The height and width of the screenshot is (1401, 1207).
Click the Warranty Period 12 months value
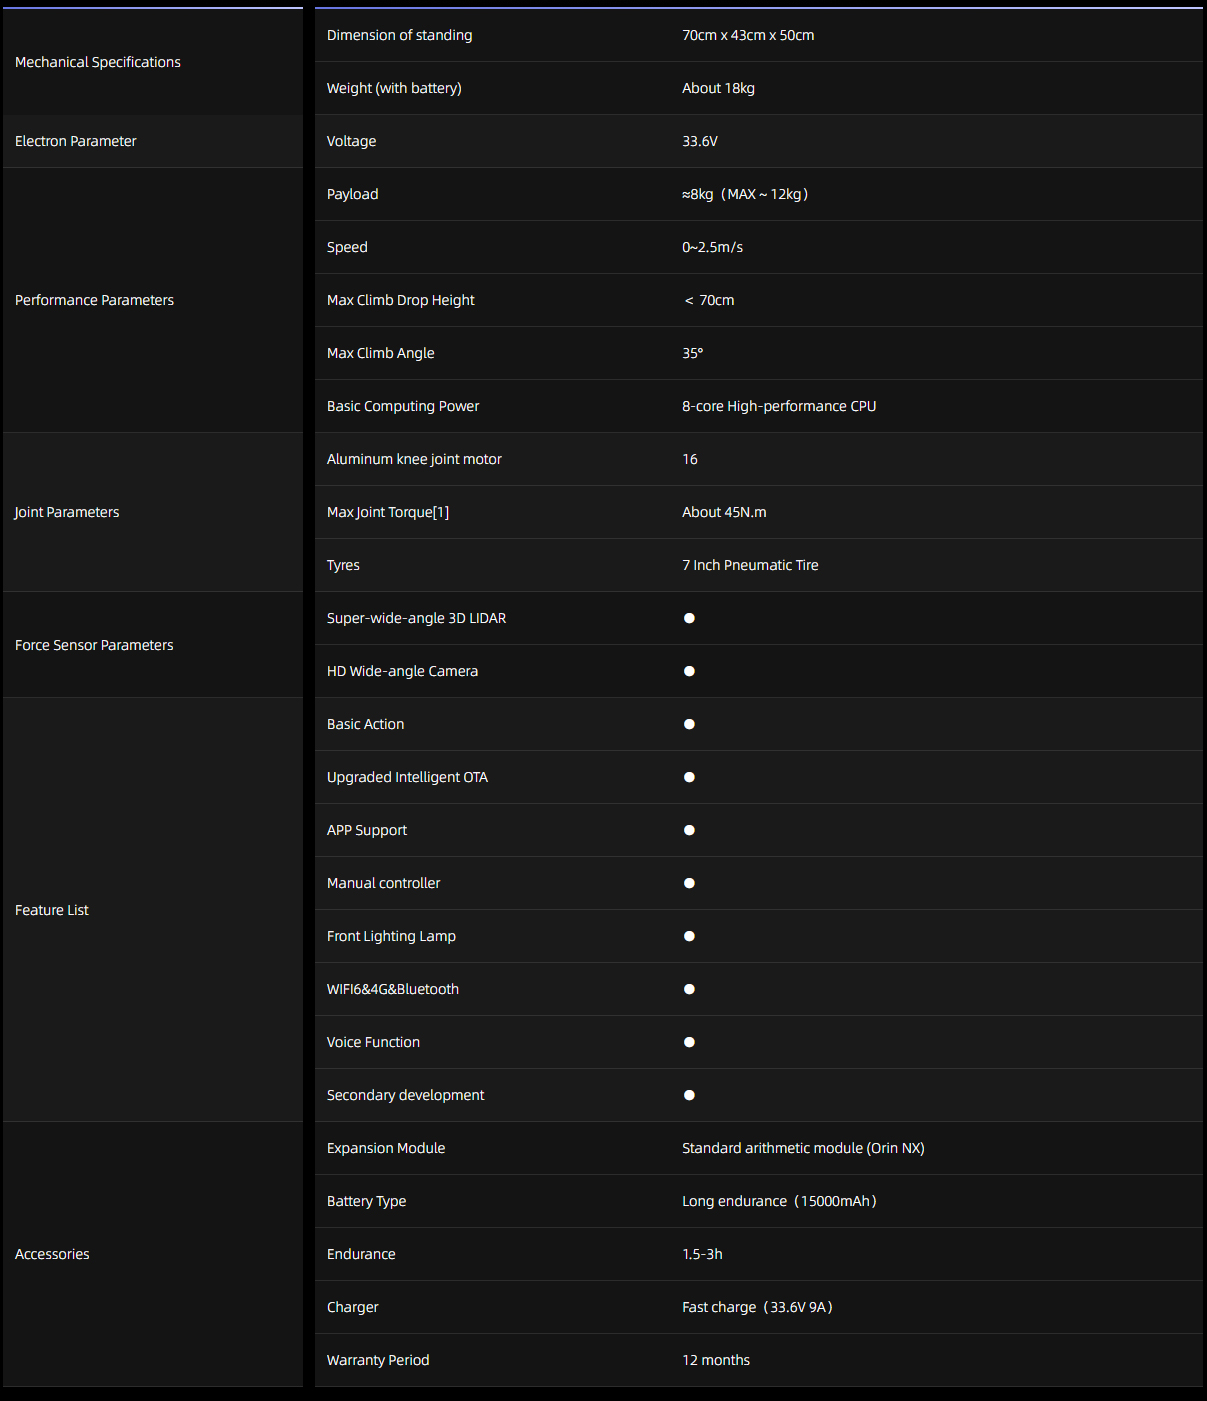716,1360
